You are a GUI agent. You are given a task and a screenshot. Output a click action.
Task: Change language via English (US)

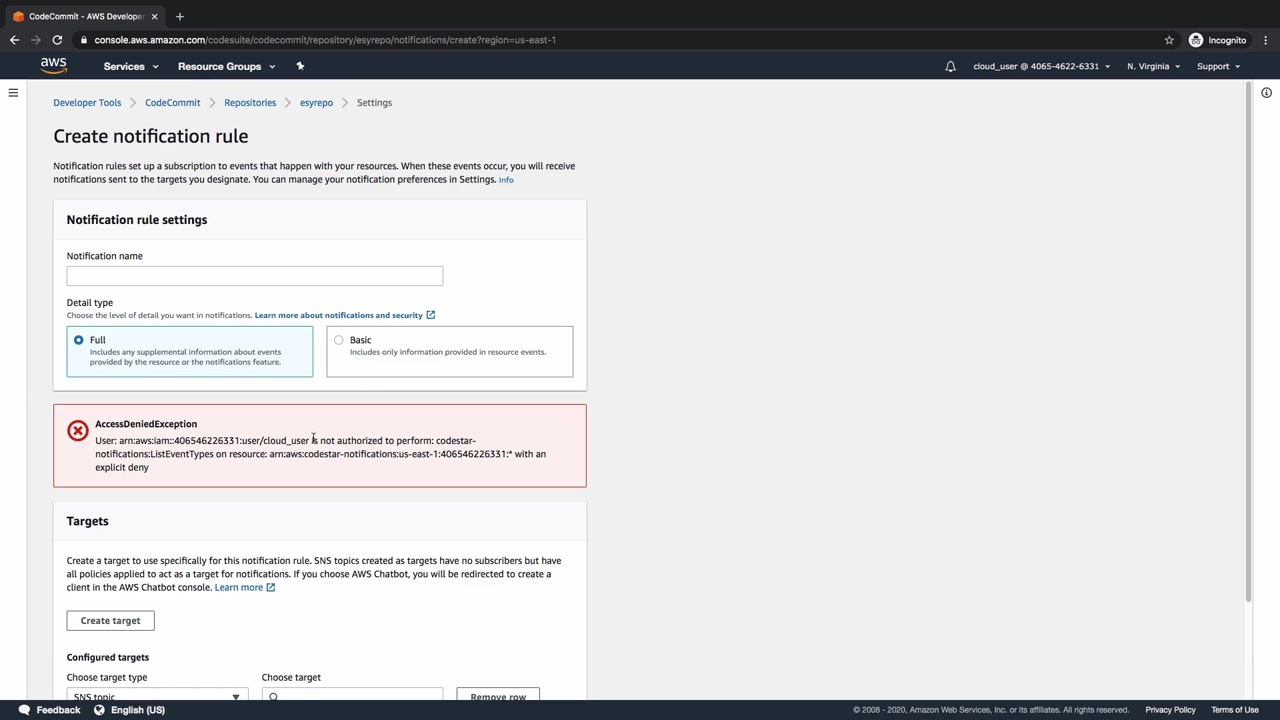(138, 710)
